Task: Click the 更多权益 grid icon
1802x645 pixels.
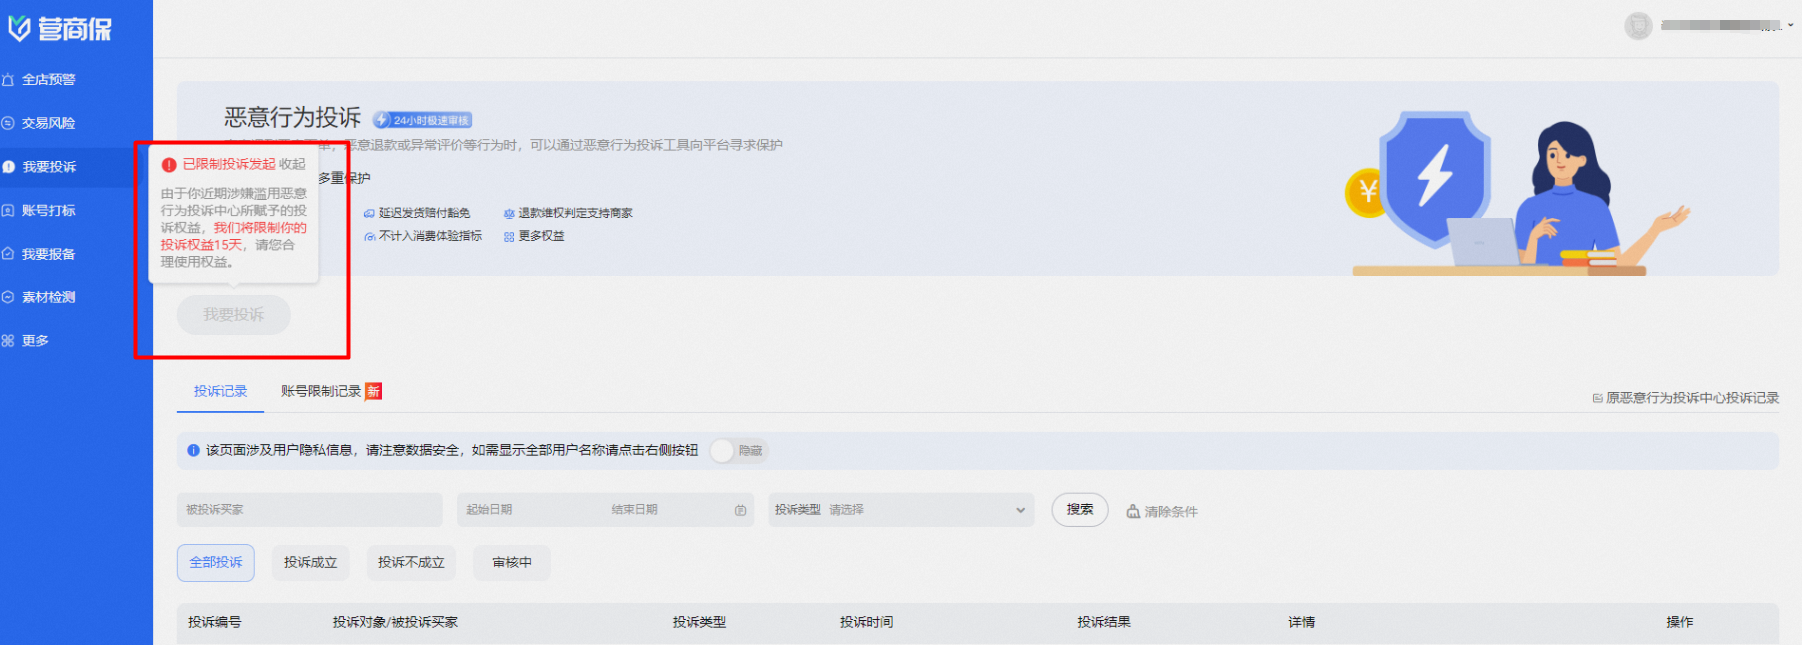Action: coord(509,237)
